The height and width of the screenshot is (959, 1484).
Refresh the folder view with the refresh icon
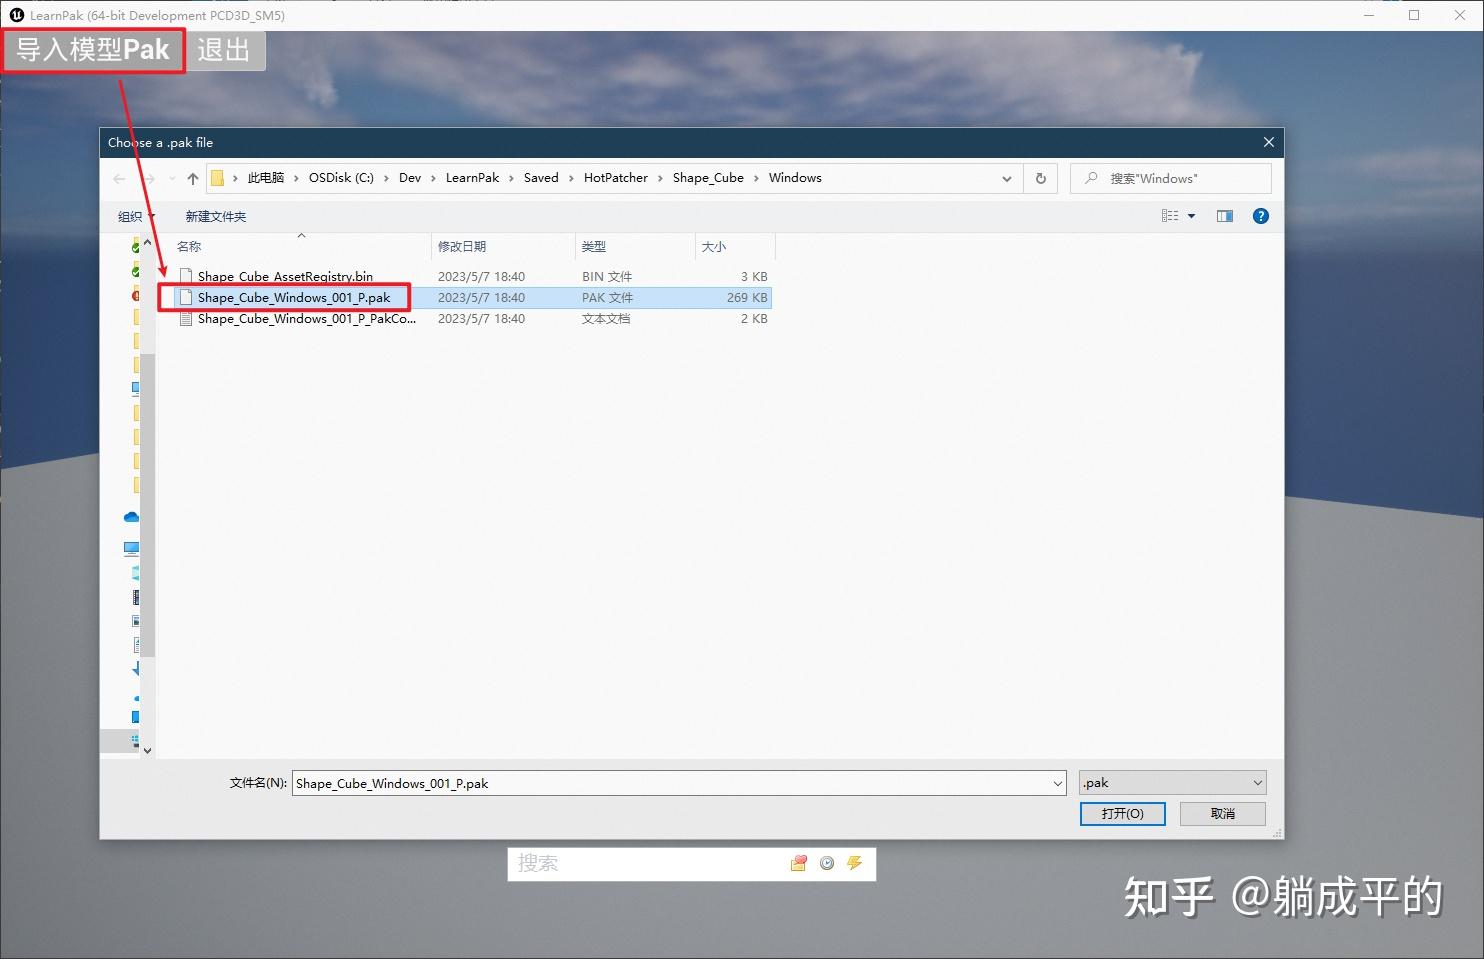1040,178
